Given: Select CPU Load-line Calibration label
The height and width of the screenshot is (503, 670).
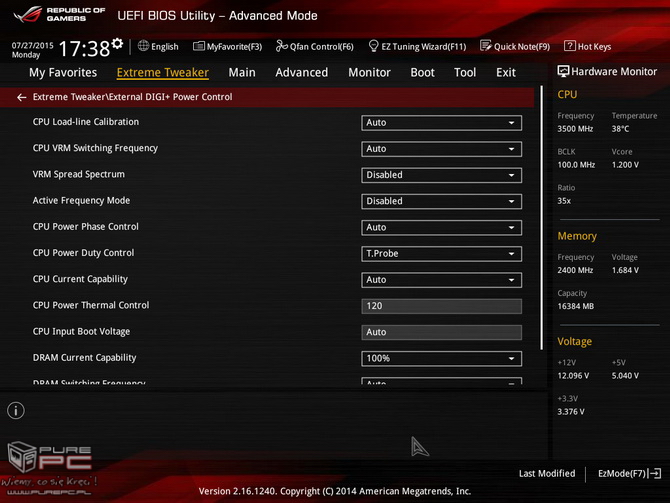Looking at the screenshot, I should pyautogui.click(x=86, y=122).
